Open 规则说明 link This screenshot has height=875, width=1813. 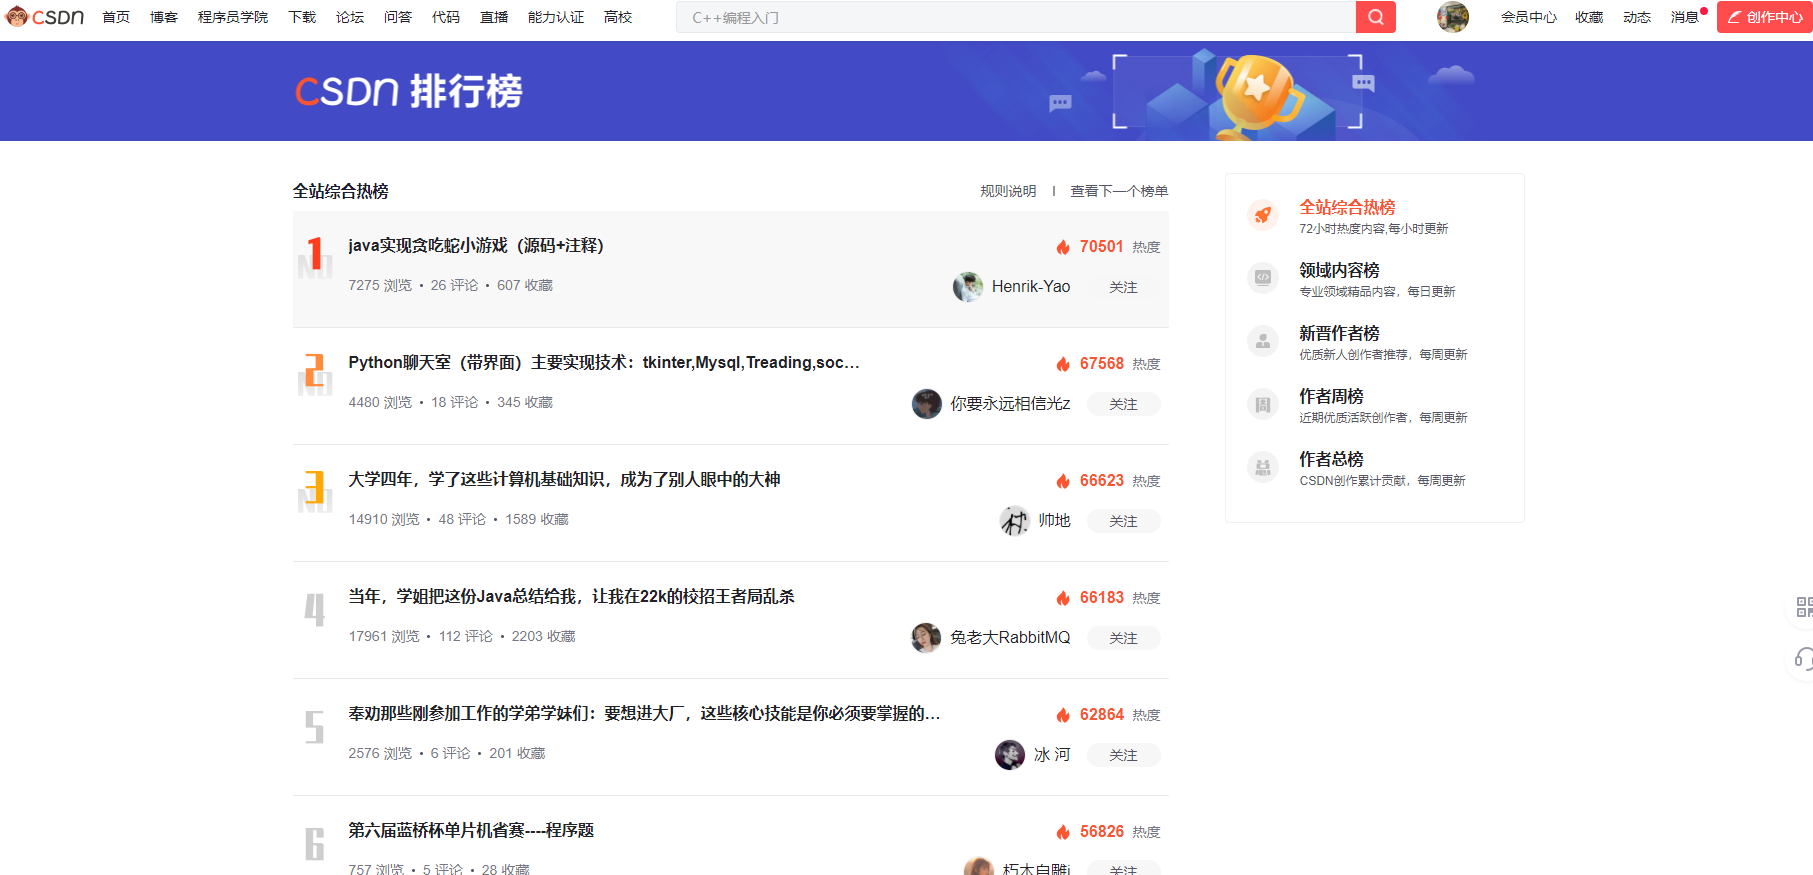tap(1008, 191)
